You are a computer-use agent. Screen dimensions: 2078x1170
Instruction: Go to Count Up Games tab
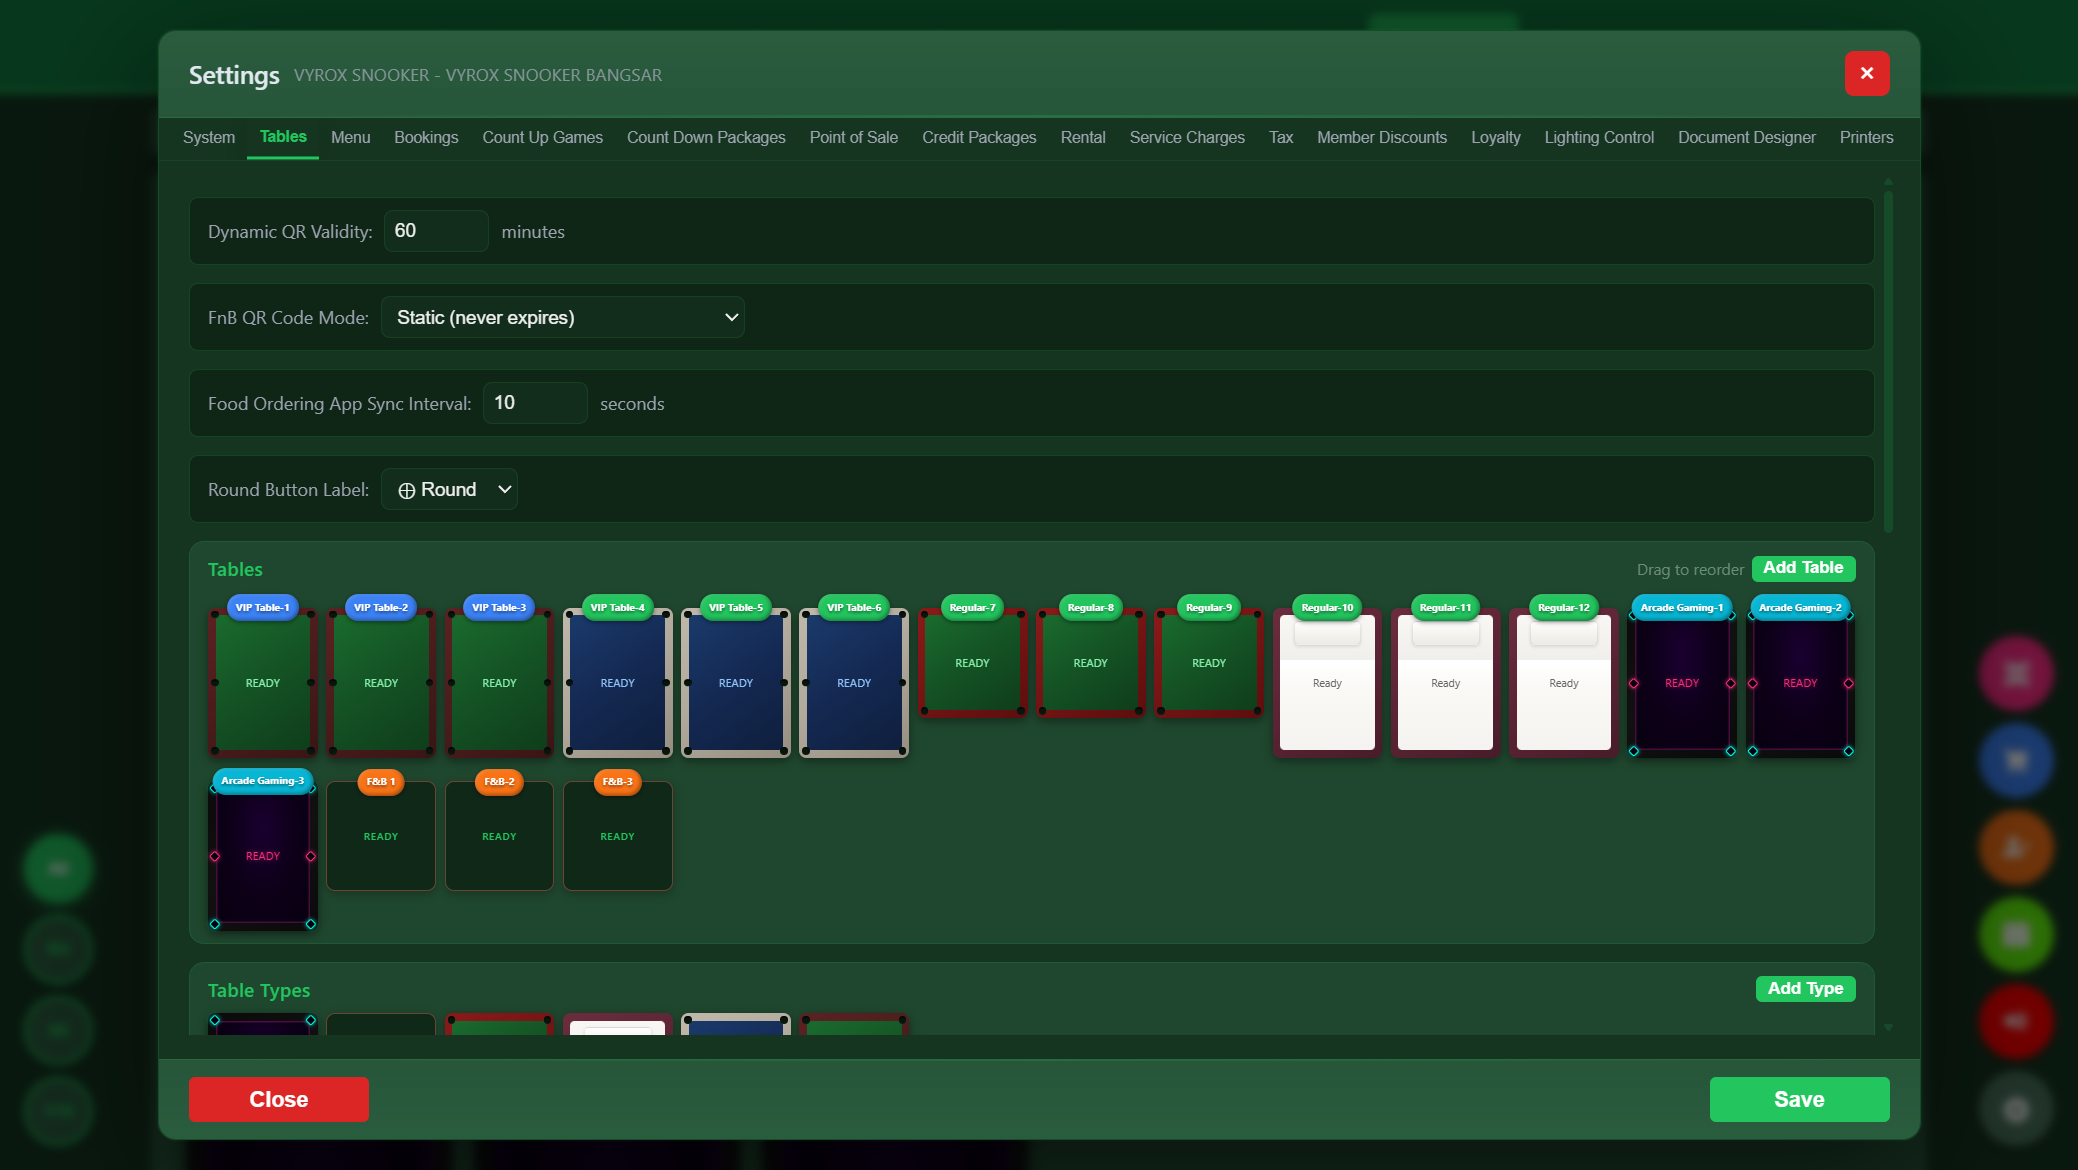pyautogui.click(x=542, y=138)
